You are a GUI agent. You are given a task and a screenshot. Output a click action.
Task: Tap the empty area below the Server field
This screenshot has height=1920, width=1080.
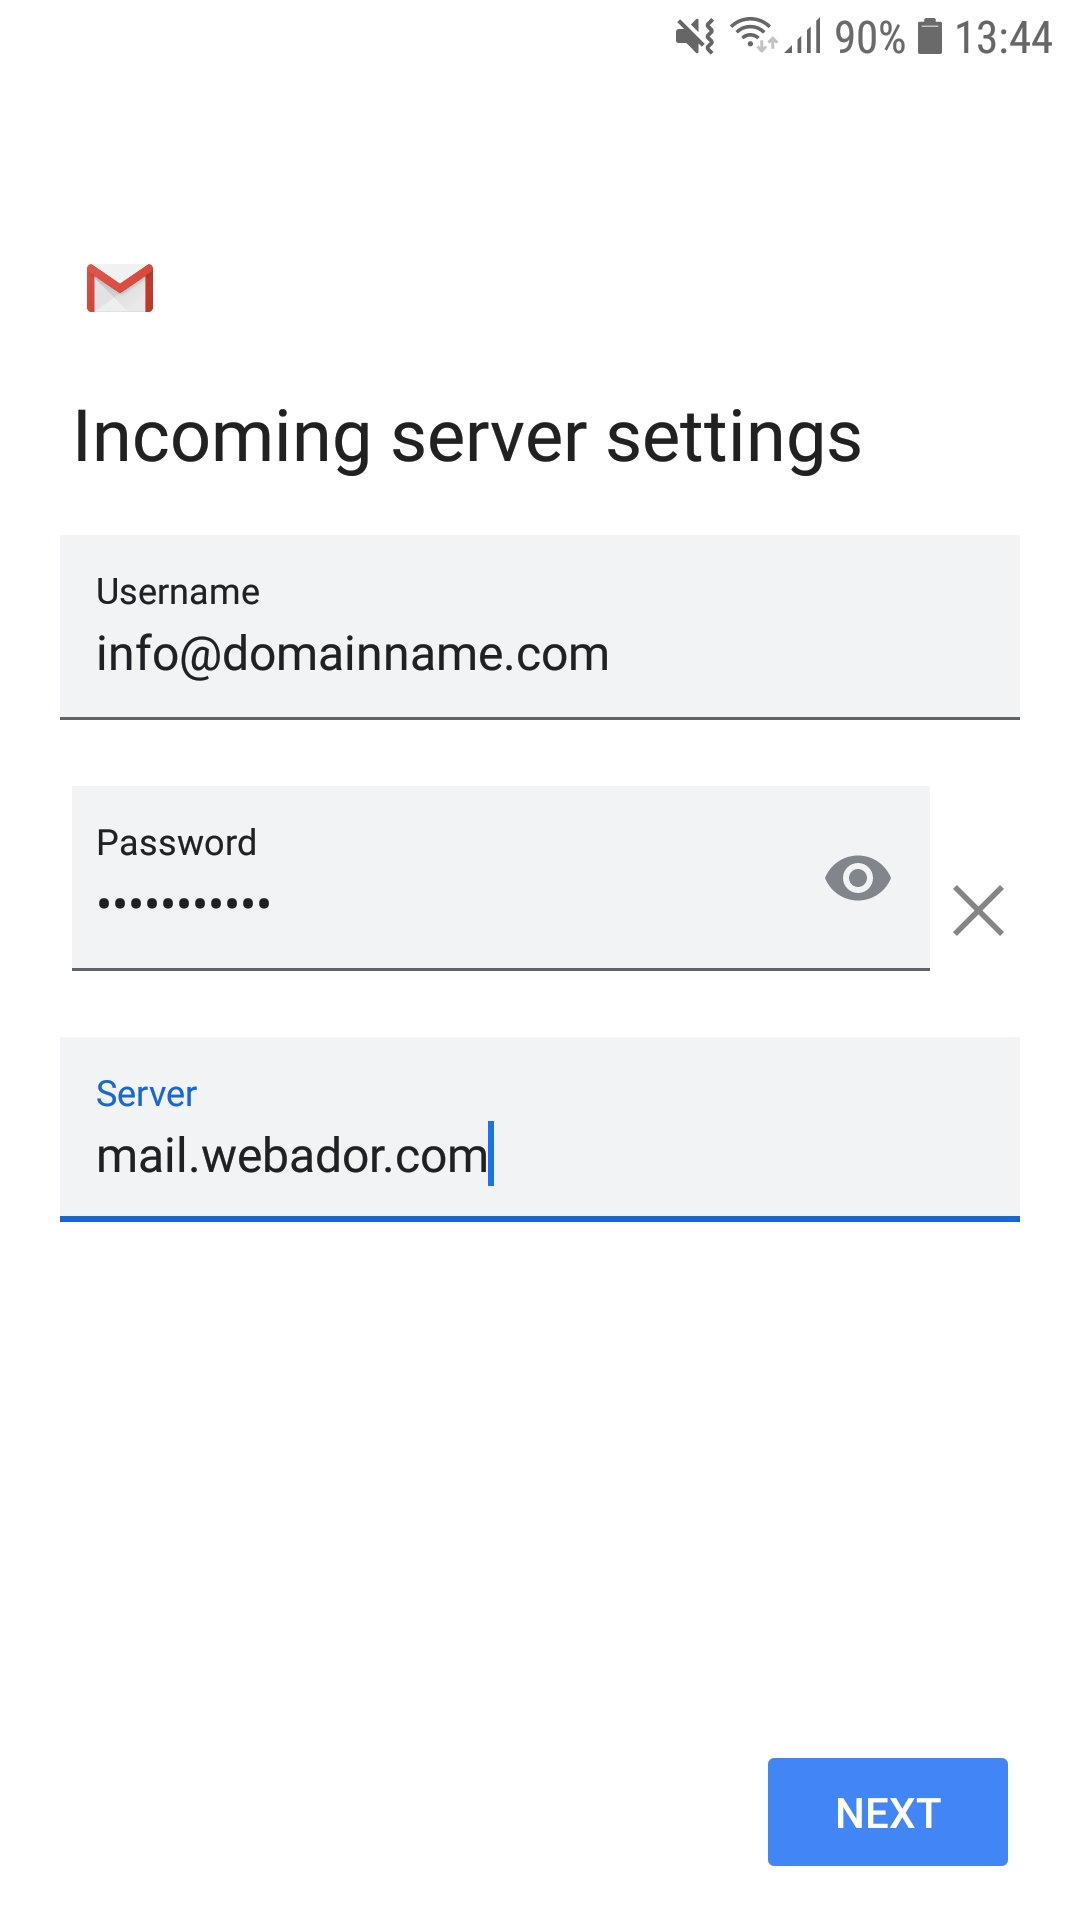click(x=540, y=1480)
